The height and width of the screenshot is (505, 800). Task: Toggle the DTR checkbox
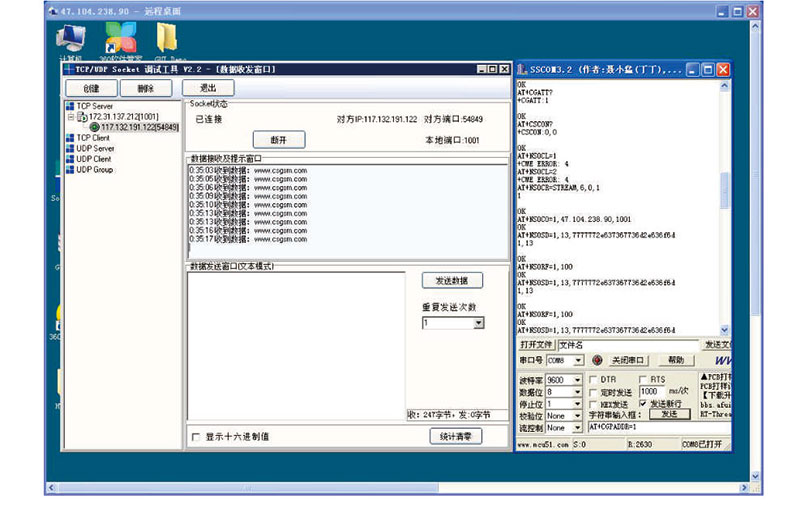pos(593,380)
